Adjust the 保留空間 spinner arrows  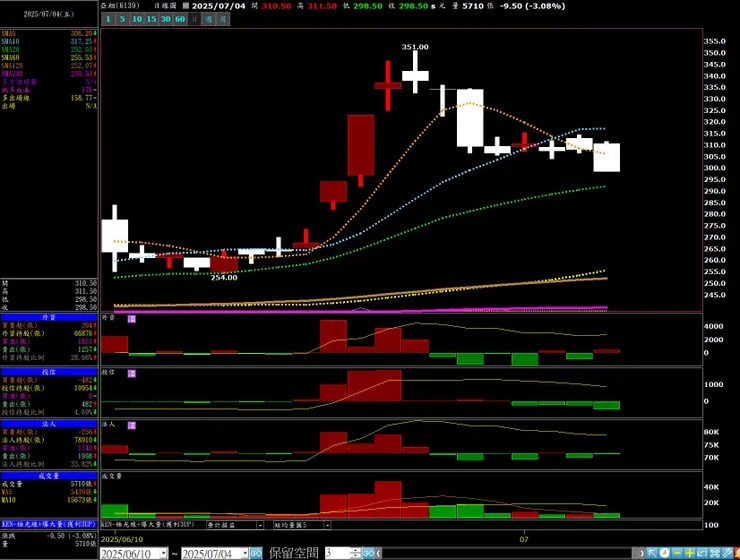pos(356,553)
